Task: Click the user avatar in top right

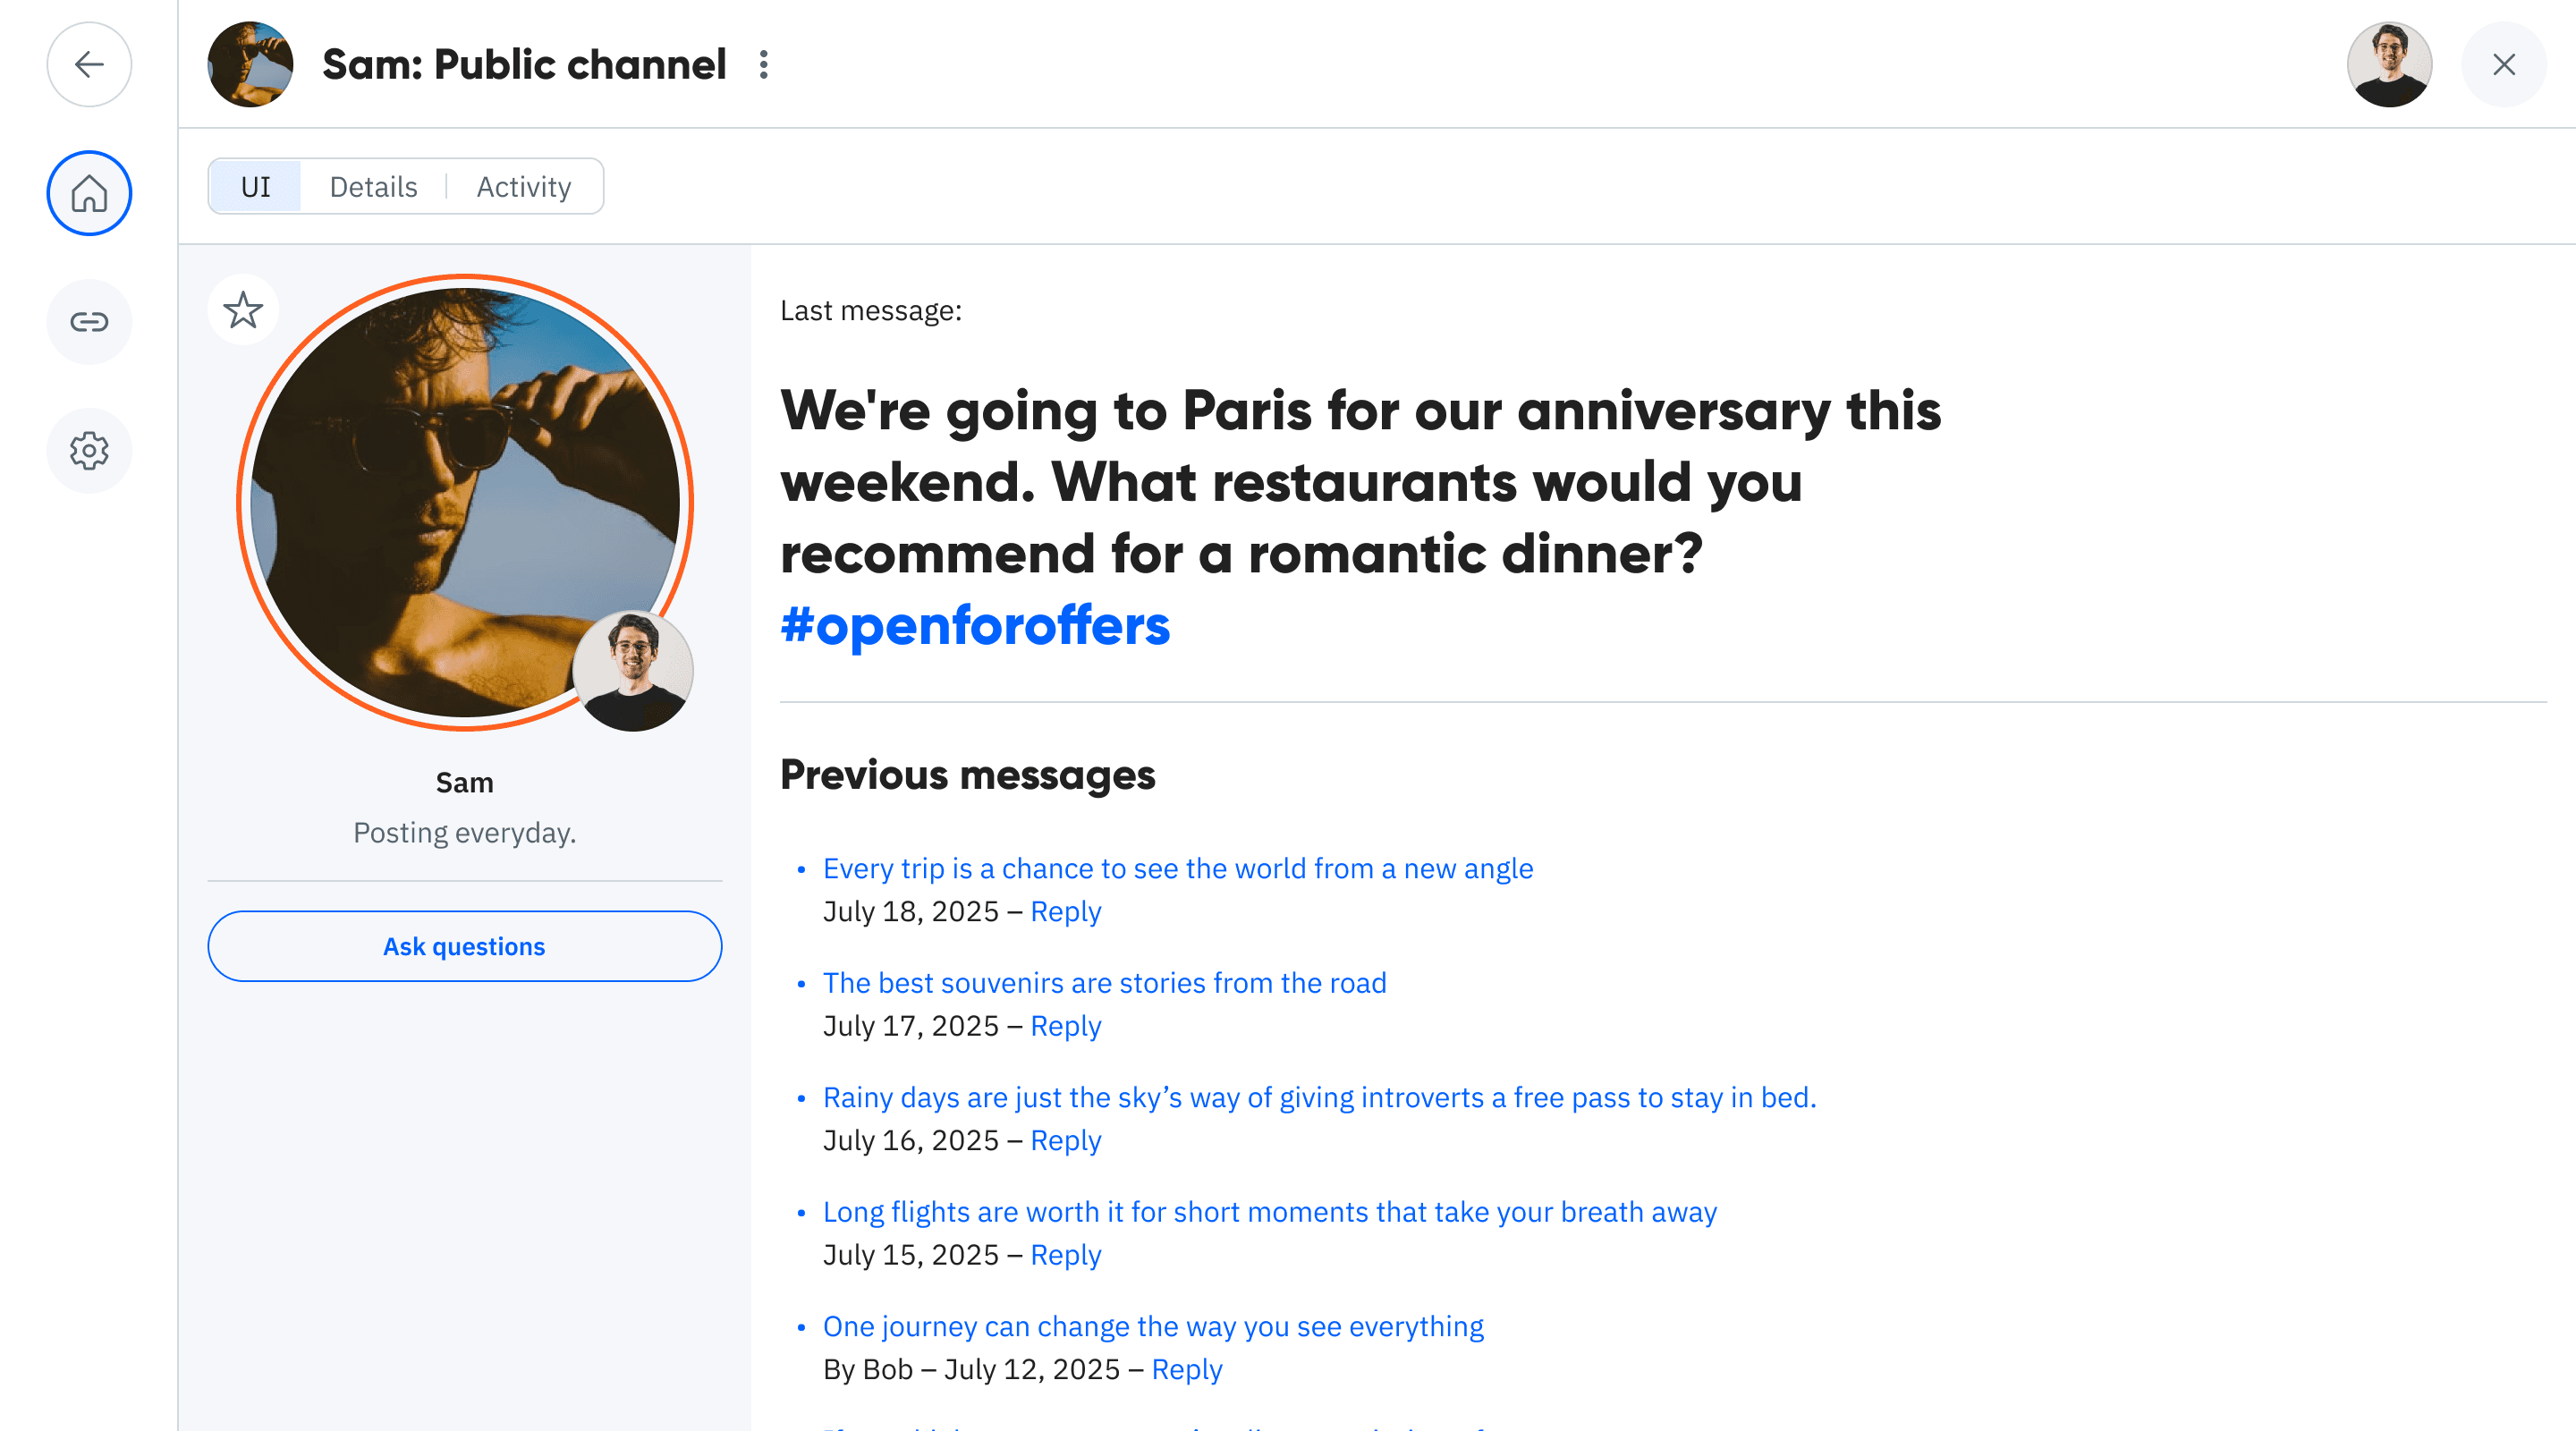Action: click(2389, 65)
